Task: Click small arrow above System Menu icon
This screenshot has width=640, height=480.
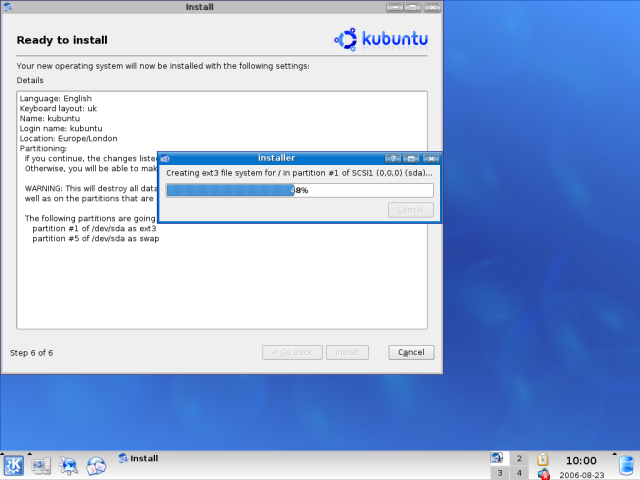Action: 29,453
